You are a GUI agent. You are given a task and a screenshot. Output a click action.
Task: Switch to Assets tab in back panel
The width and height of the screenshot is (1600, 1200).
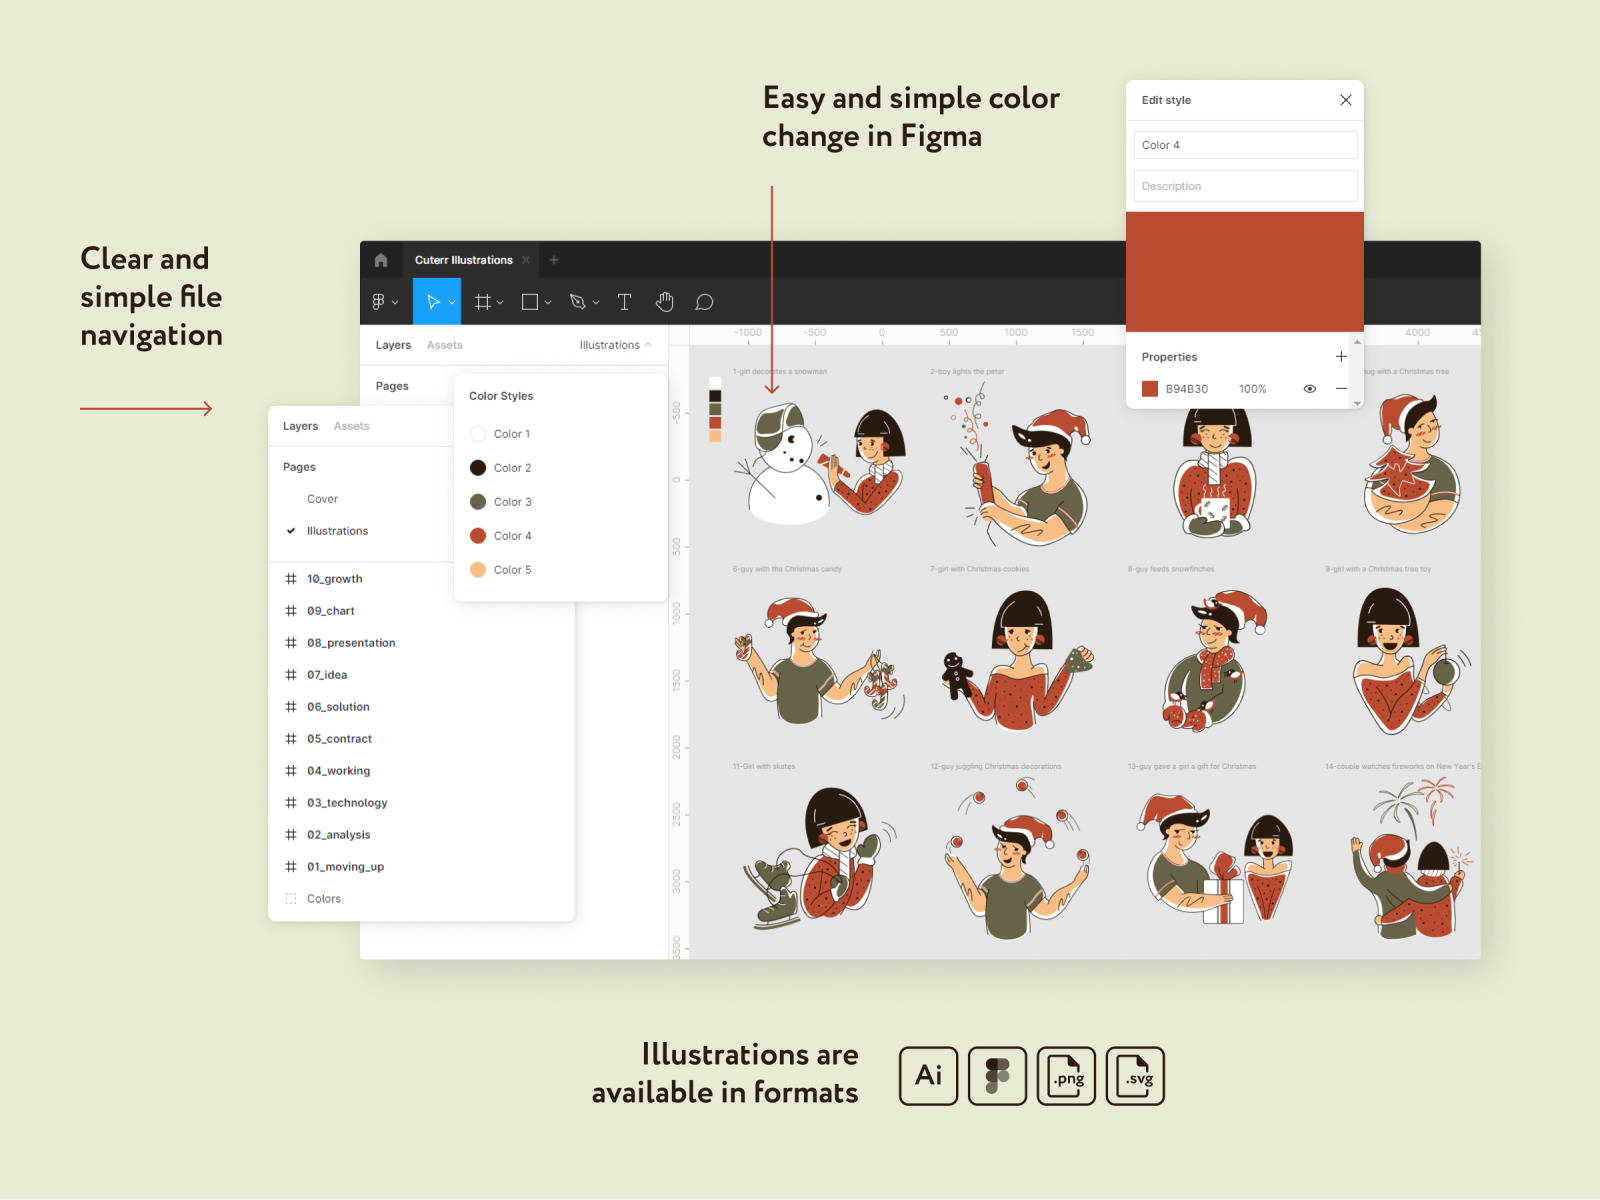click(444, 345)
